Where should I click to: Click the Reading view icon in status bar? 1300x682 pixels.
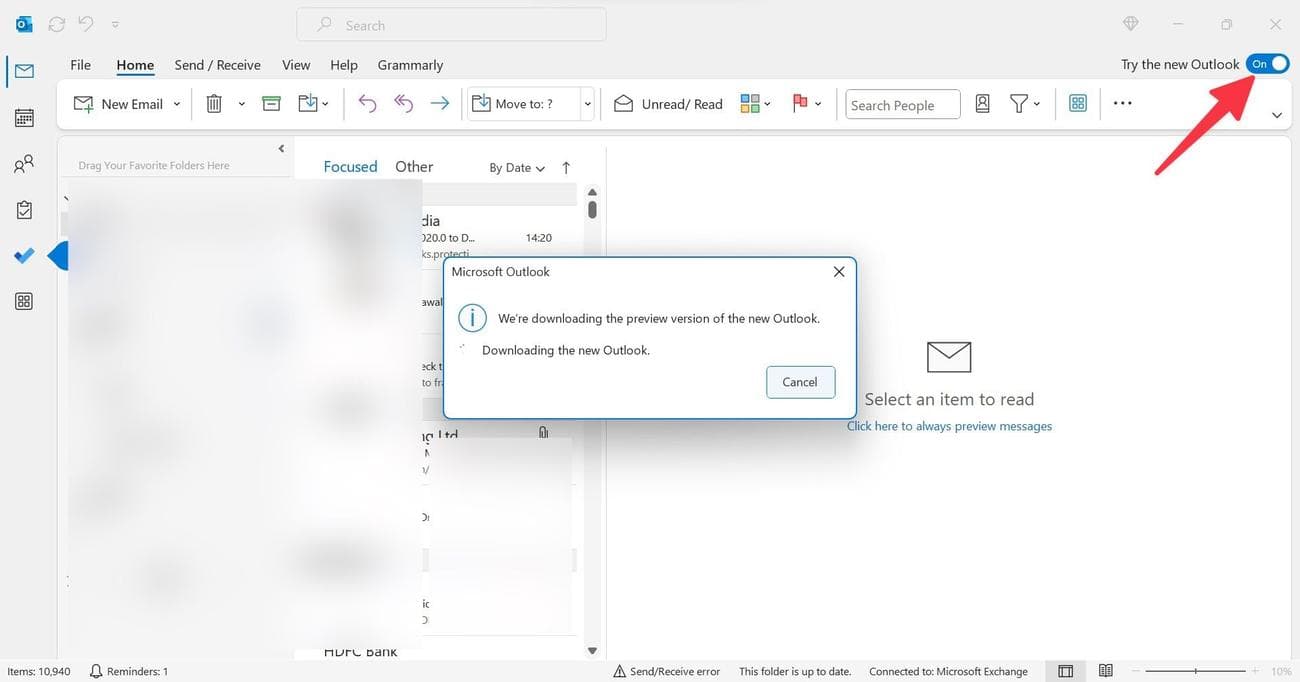pos(1105,671)
